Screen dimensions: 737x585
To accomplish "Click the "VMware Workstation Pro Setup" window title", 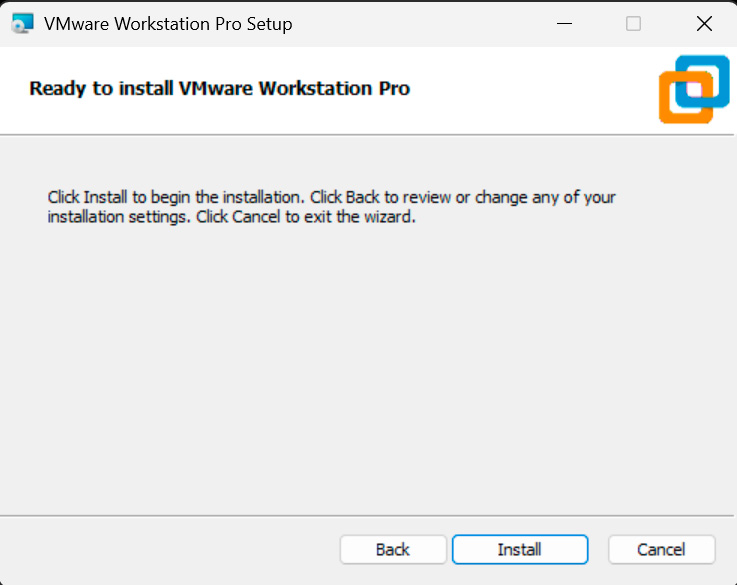I will (x=168, y=24).
